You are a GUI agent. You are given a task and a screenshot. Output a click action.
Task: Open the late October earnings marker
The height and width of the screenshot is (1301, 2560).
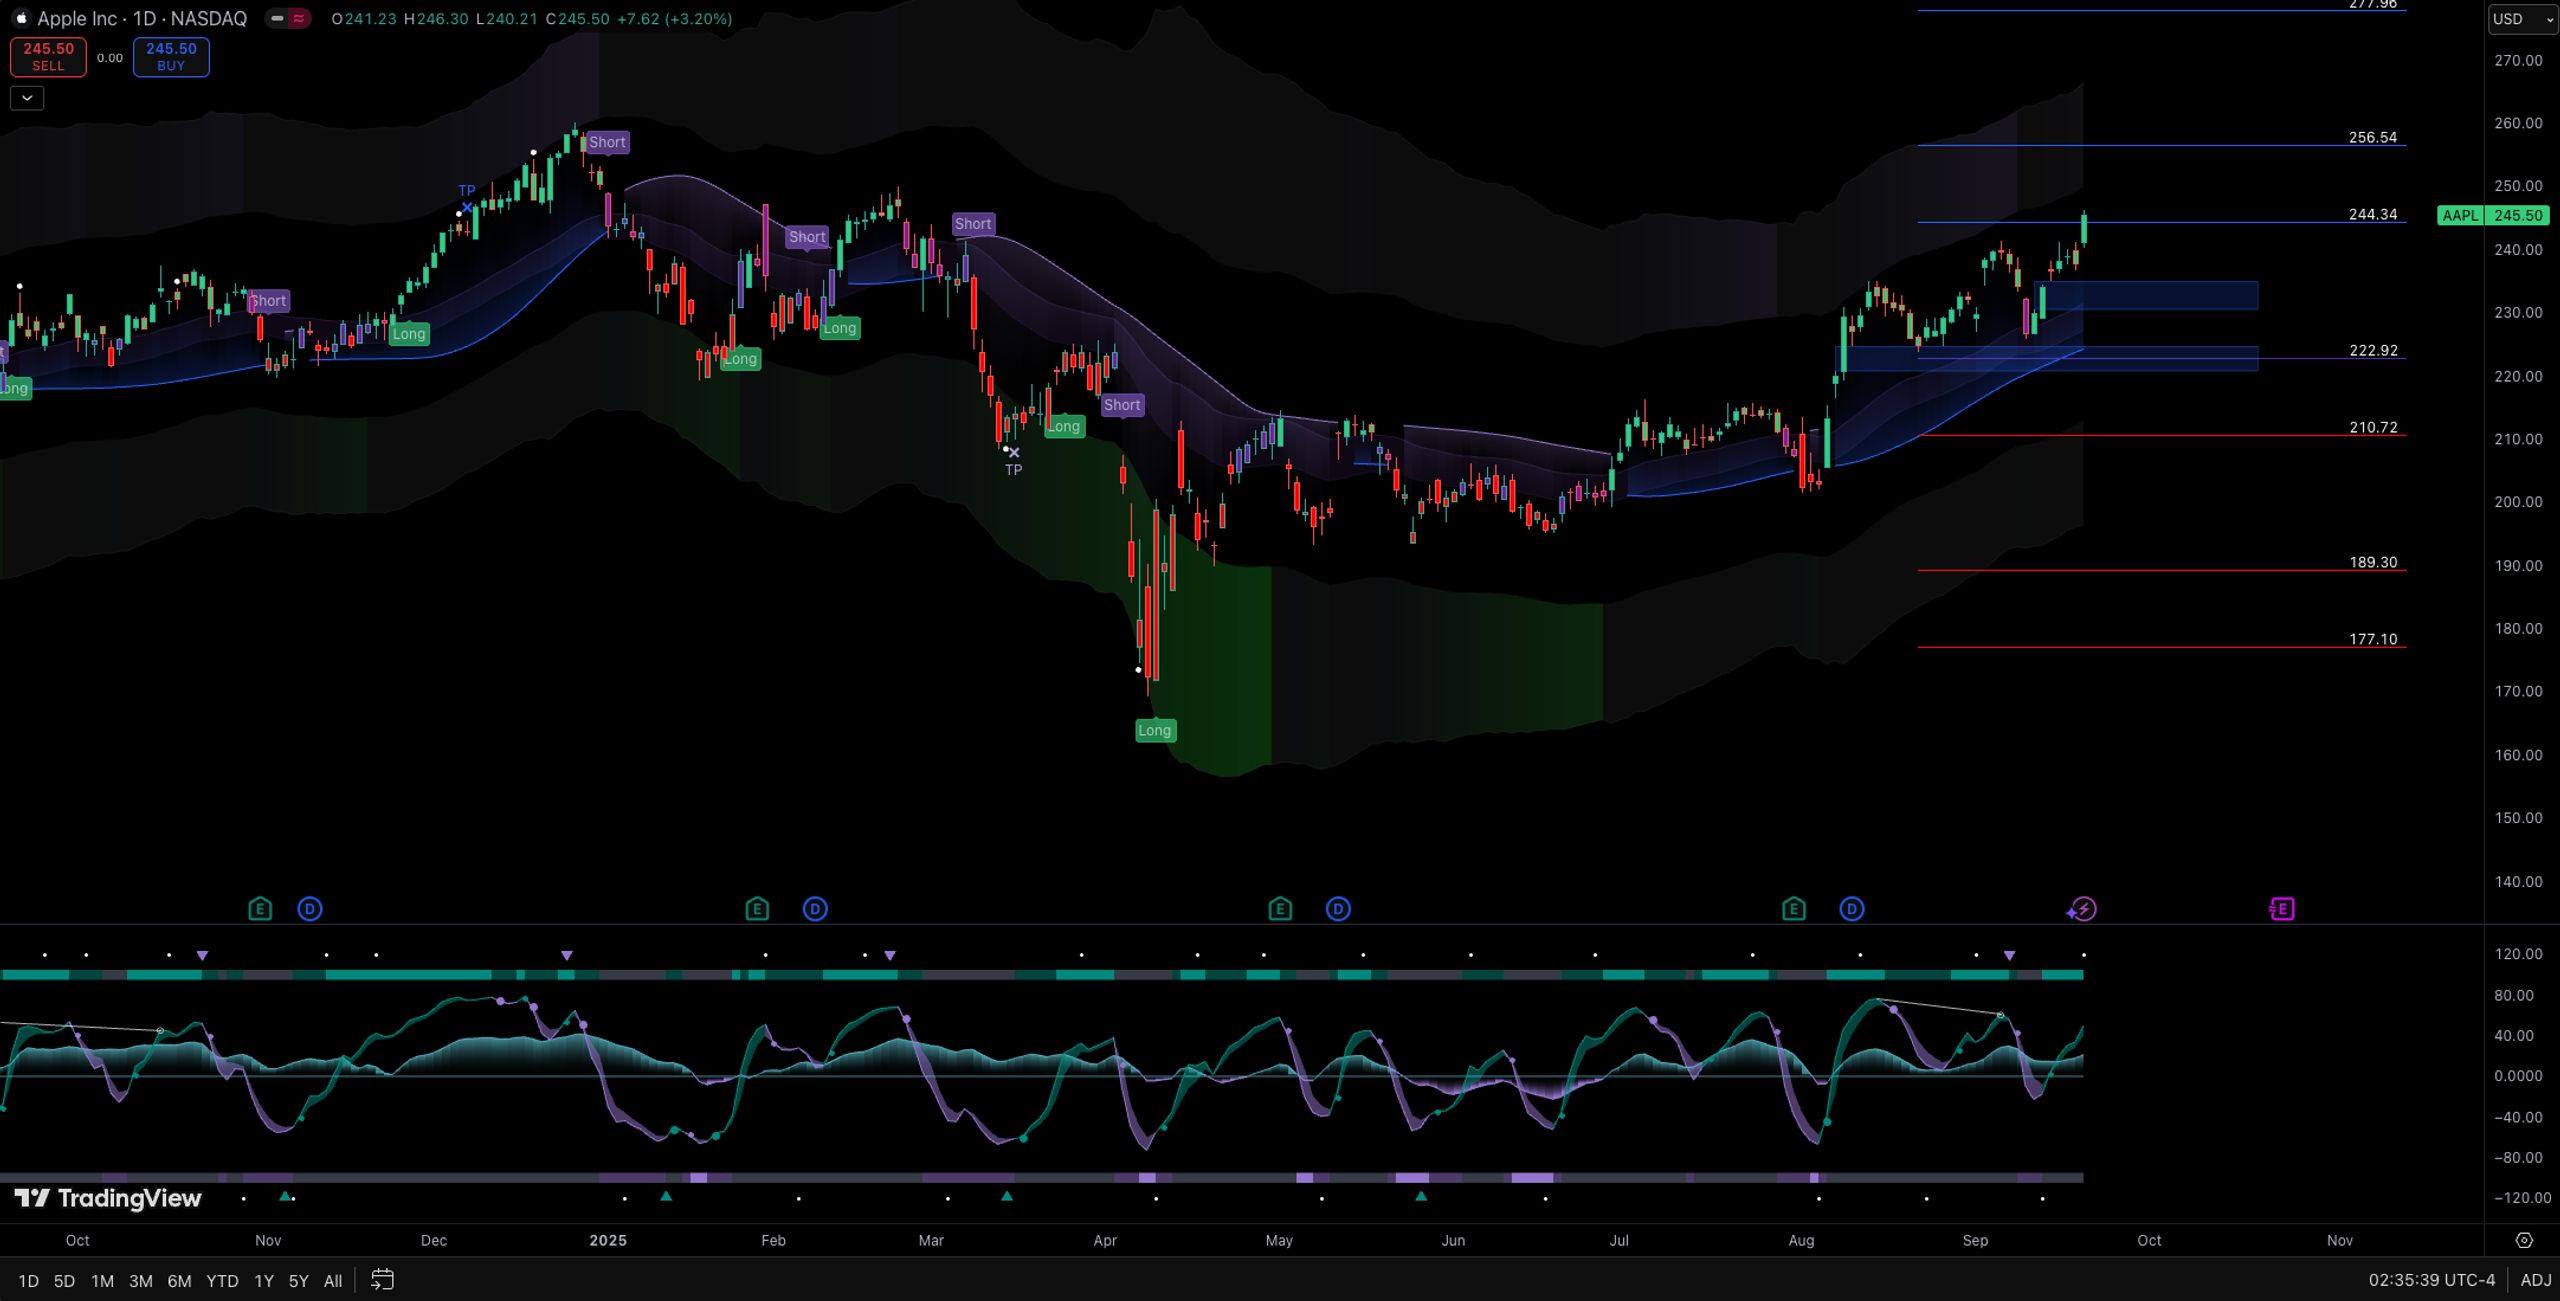tap(260, 909)
